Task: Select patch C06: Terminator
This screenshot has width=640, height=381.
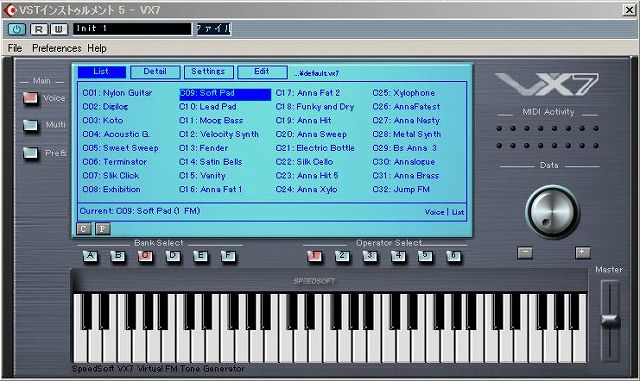Action: pos(115,162)
